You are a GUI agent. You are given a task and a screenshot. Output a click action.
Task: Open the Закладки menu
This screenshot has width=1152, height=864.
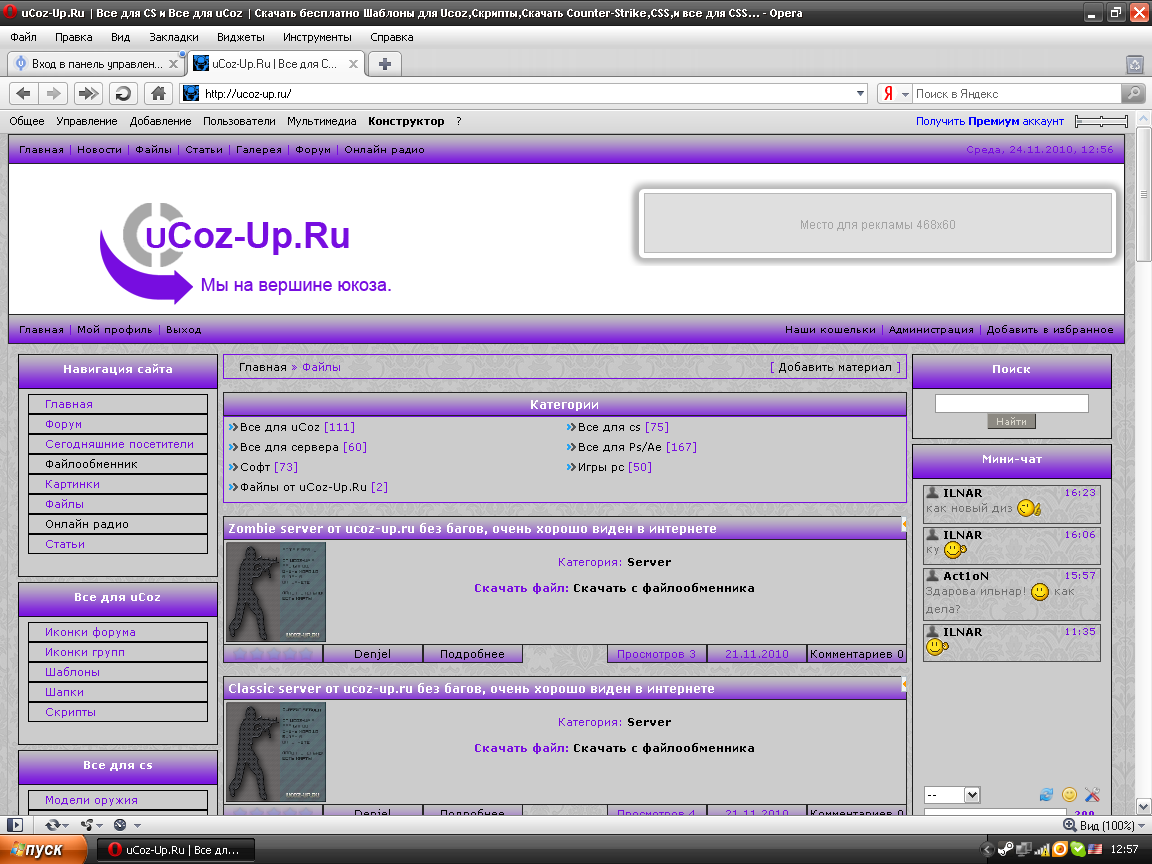(173, 37)
